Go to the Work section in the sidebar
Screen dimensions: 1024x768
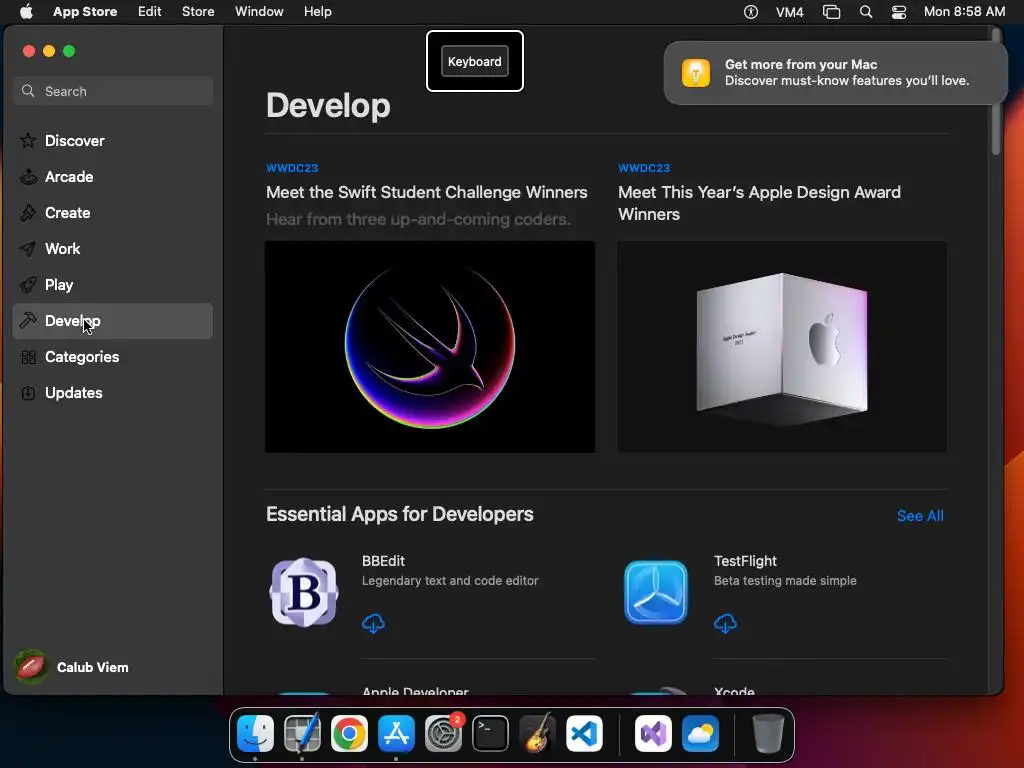[x=112, y=249]
